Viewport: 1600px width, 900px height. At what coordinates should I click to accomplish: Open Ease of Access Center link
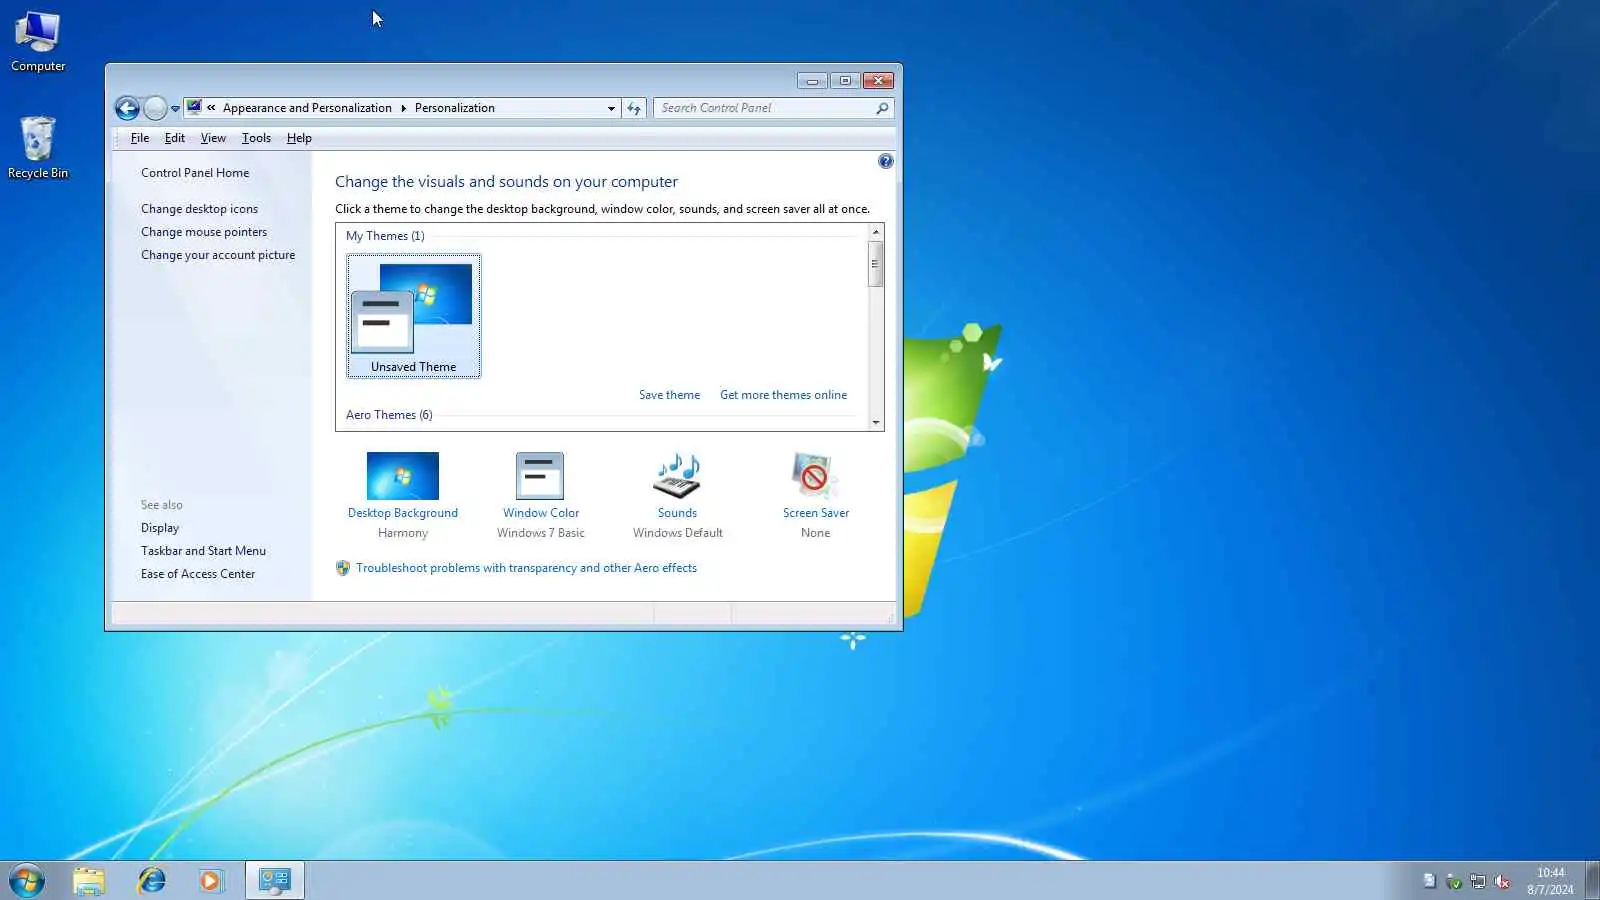click(198, 574)
